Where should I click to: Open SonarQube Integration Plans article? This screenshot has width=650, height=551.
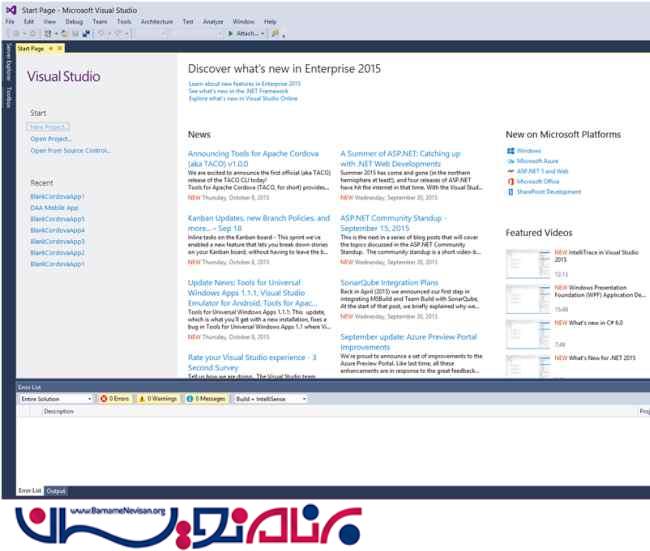[389, 283]
